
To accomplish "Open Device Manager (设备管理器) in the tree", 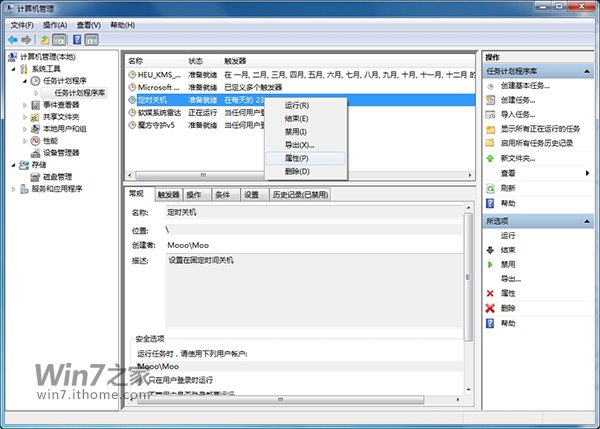I will (60, 153).
